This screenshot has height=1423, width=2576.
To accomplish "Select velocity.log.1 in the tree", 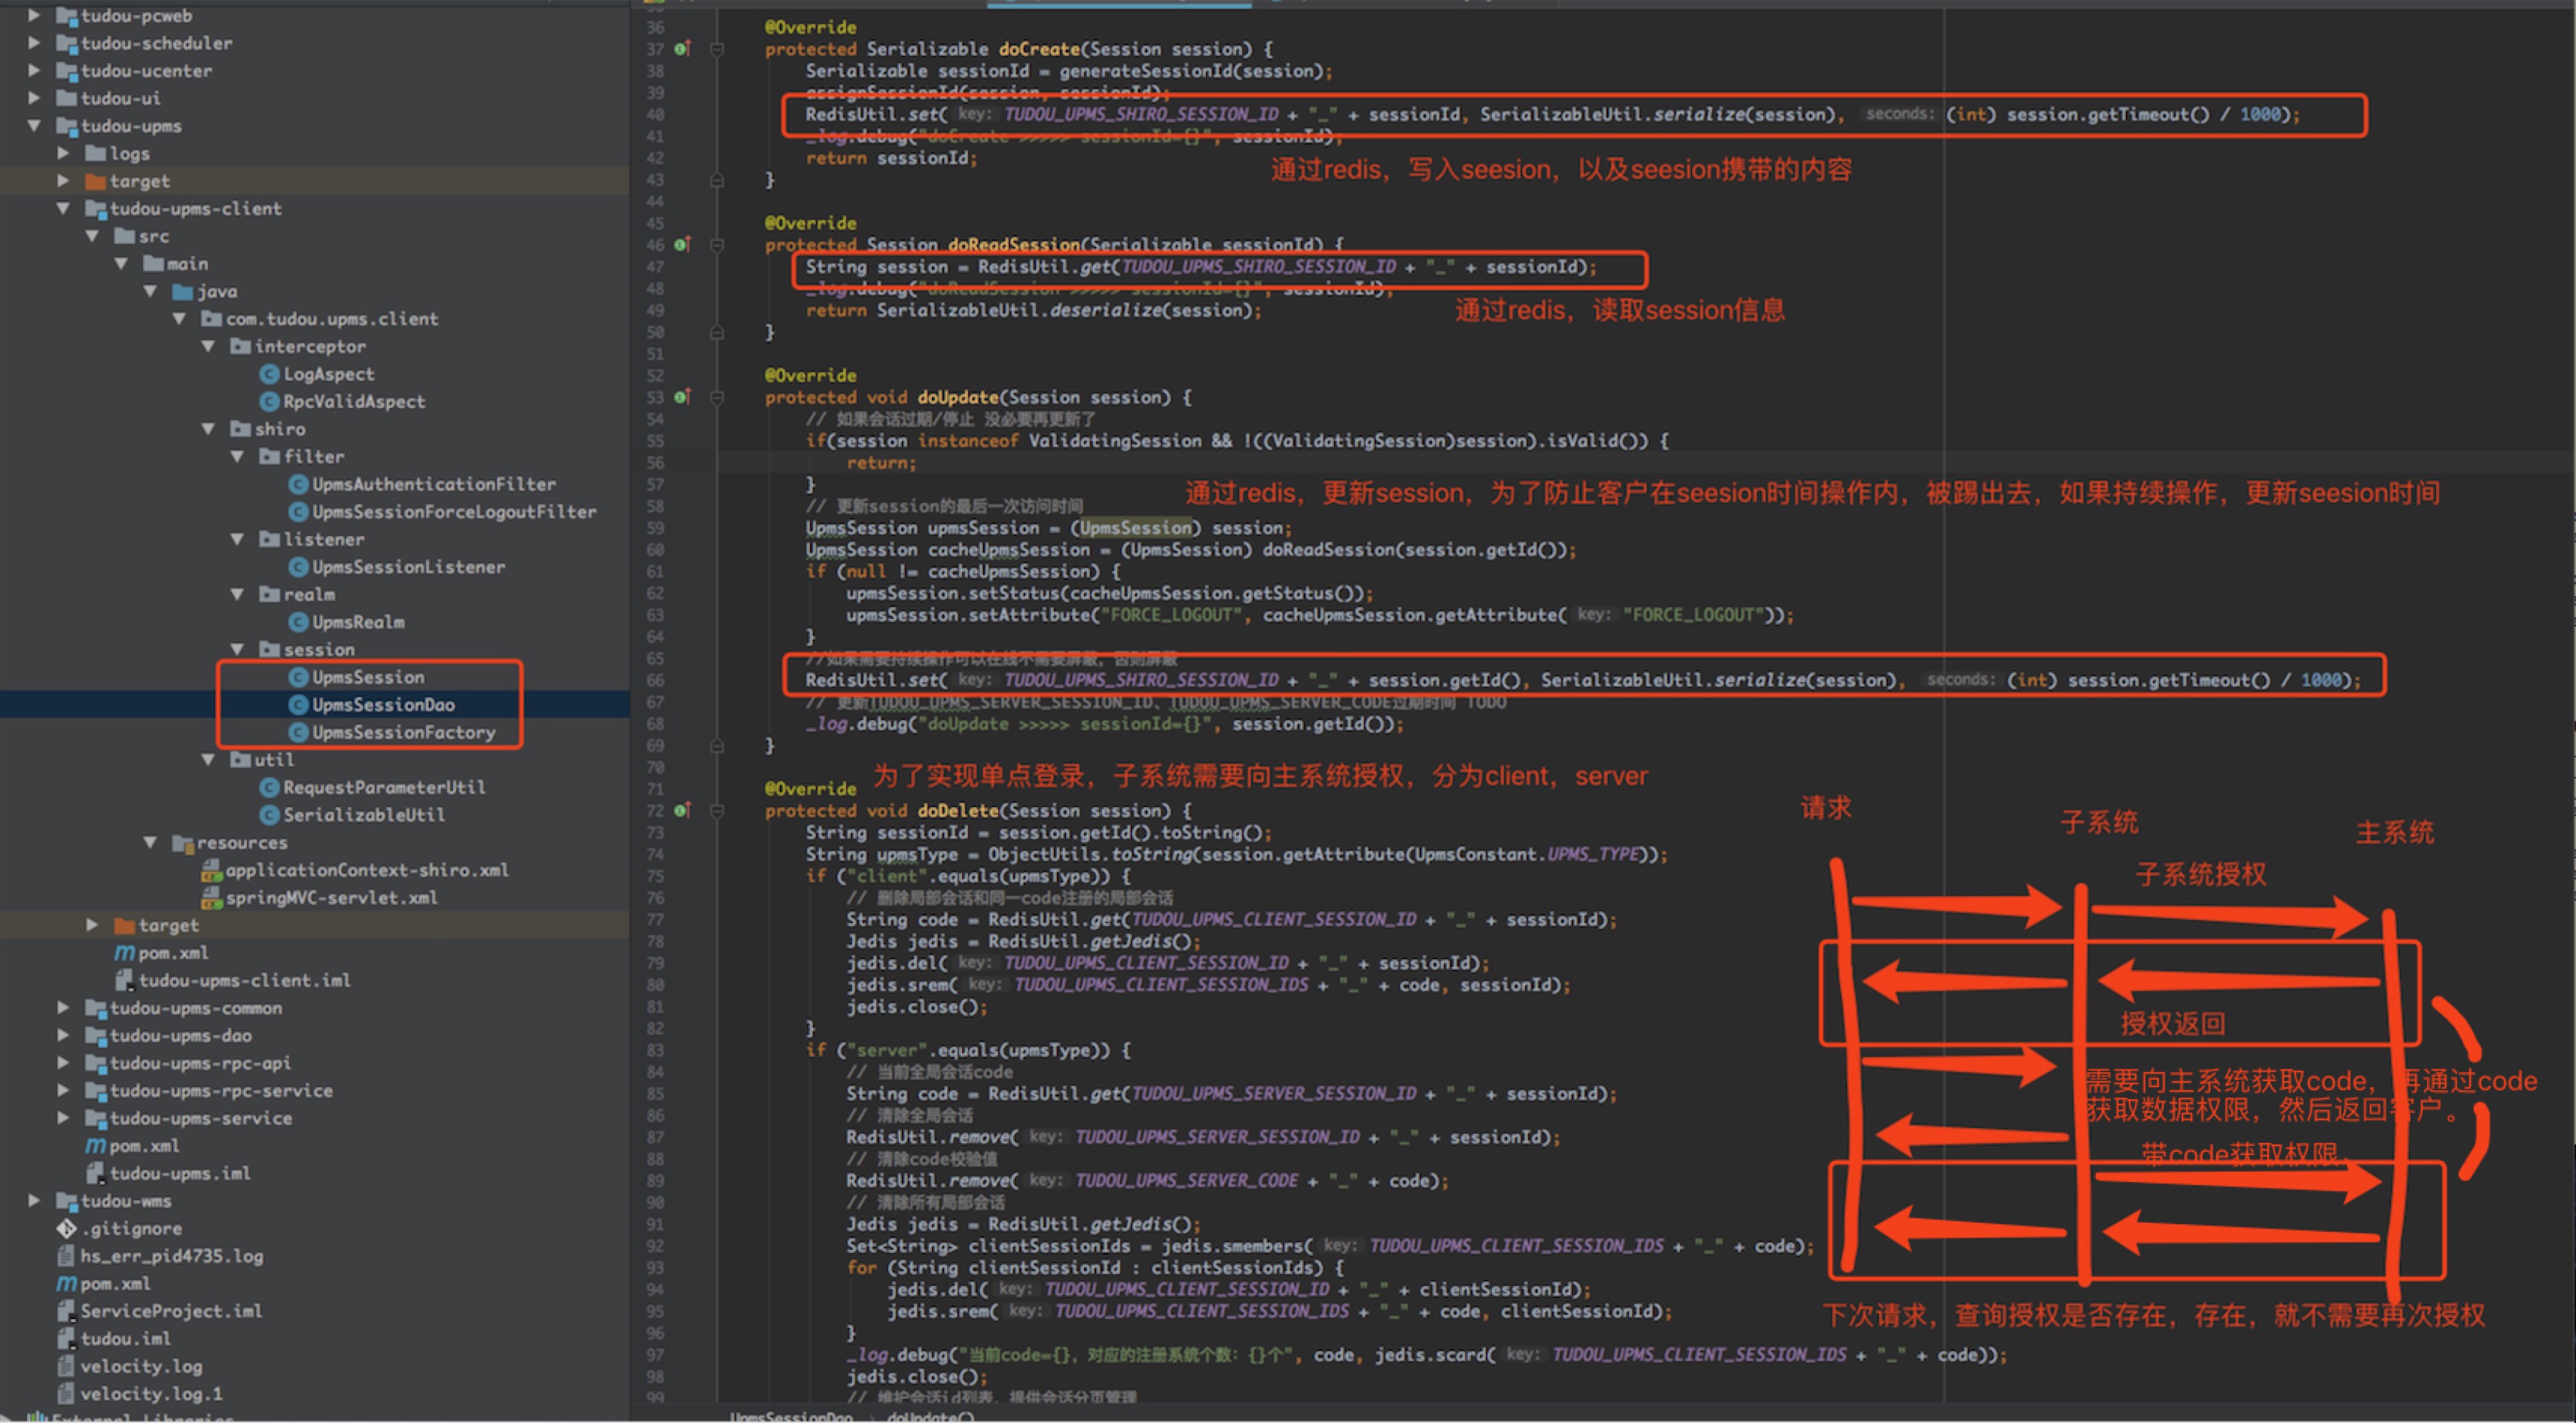I will [314, 1394].
